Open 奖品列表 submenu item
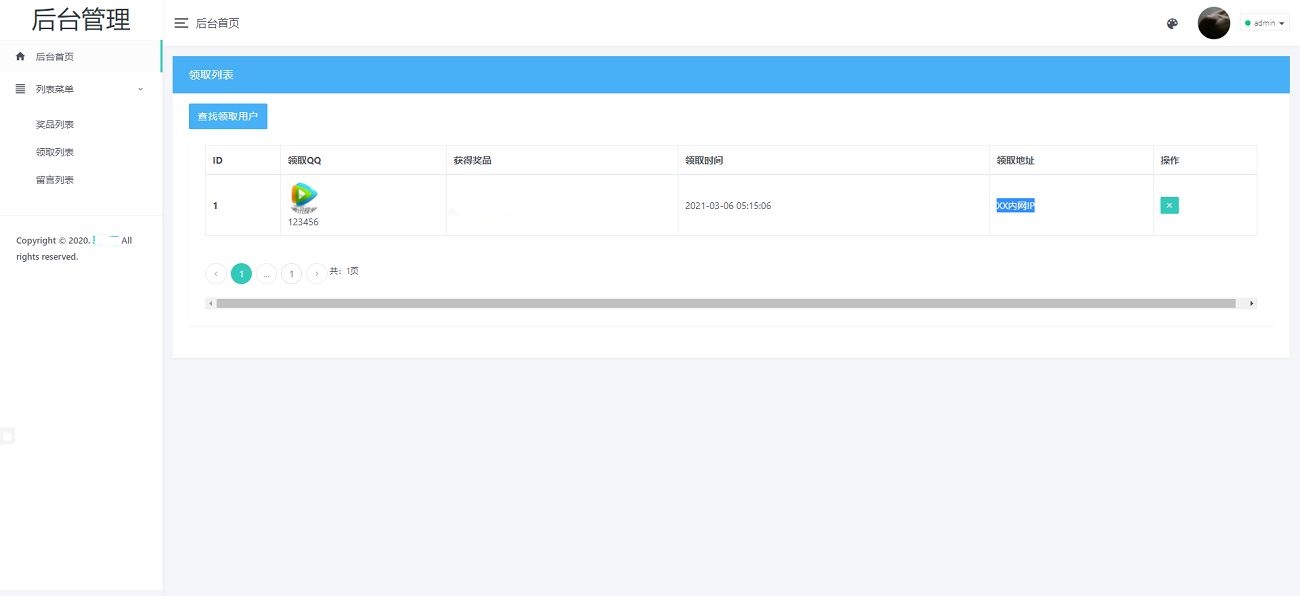The image size is (1300, 596). point(55,125)
